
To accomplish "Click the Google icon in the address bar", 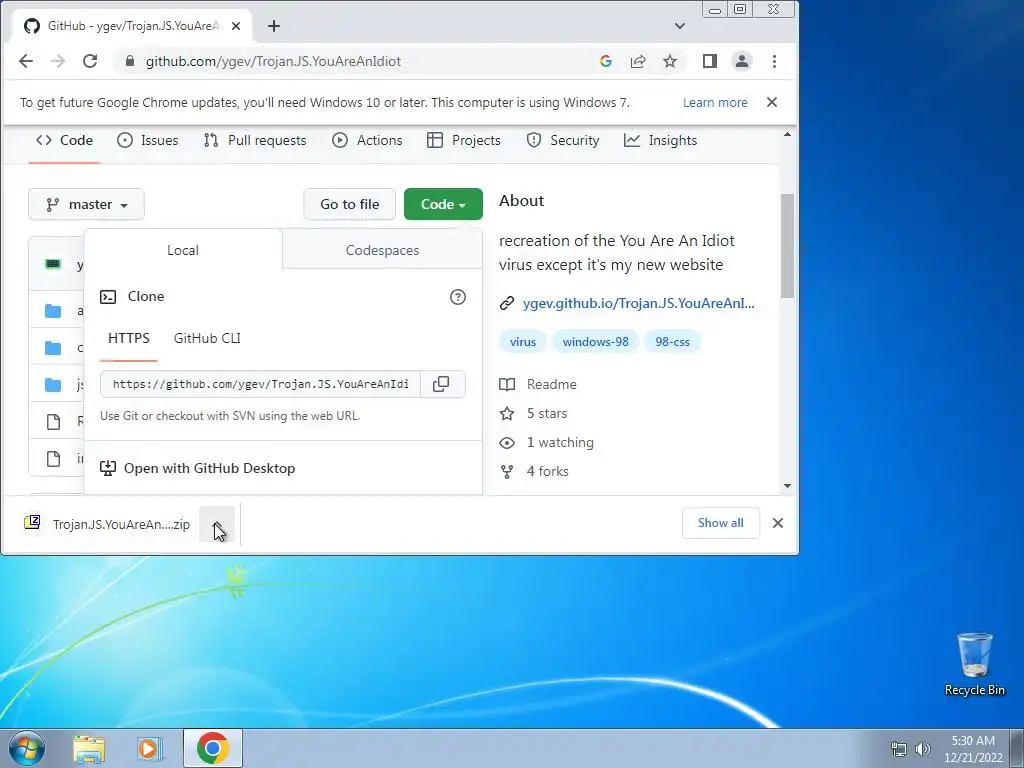I will [605, 61].
